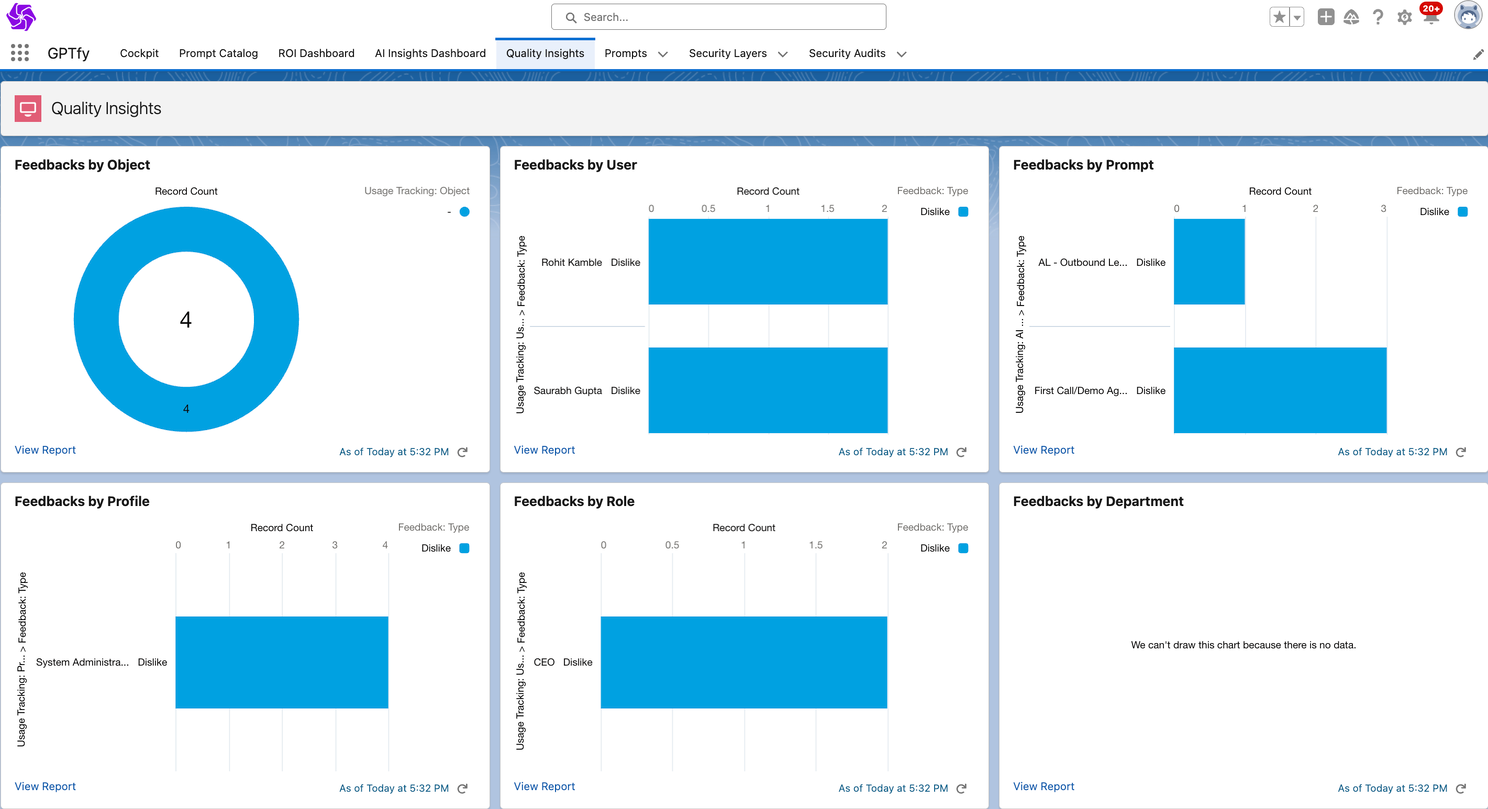Screen dimensions: 1488x809
Task: Click the blue Dislike legend swatch
Action: [962, 211]
